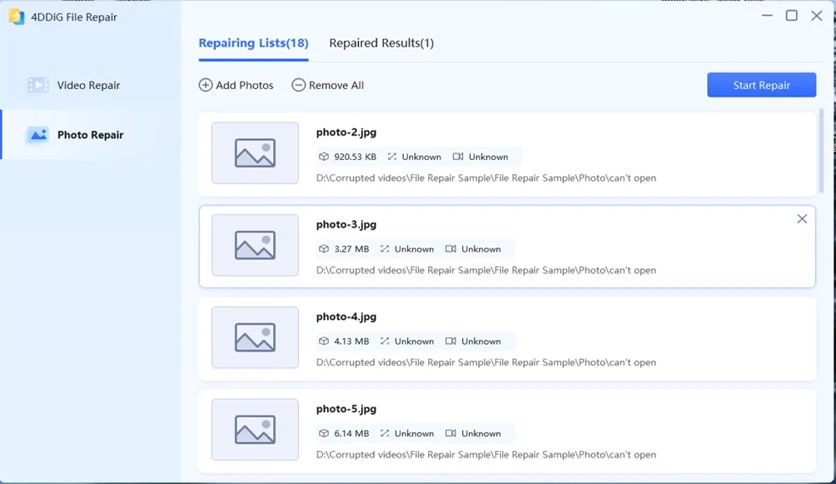Click the resolution icon of photo-2.jpg
The height and width of the screenshot is (484, 836).
point(392,157)
